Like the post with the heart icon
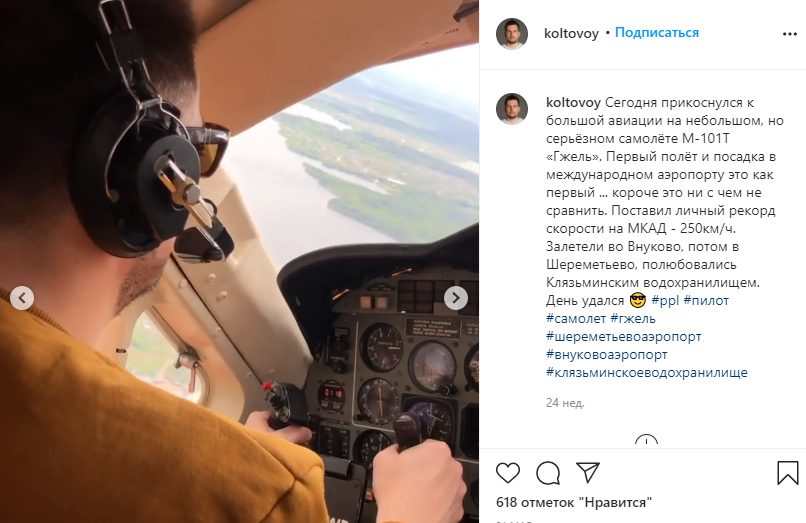This screenshot has height=523, width=806. [508, 473]
